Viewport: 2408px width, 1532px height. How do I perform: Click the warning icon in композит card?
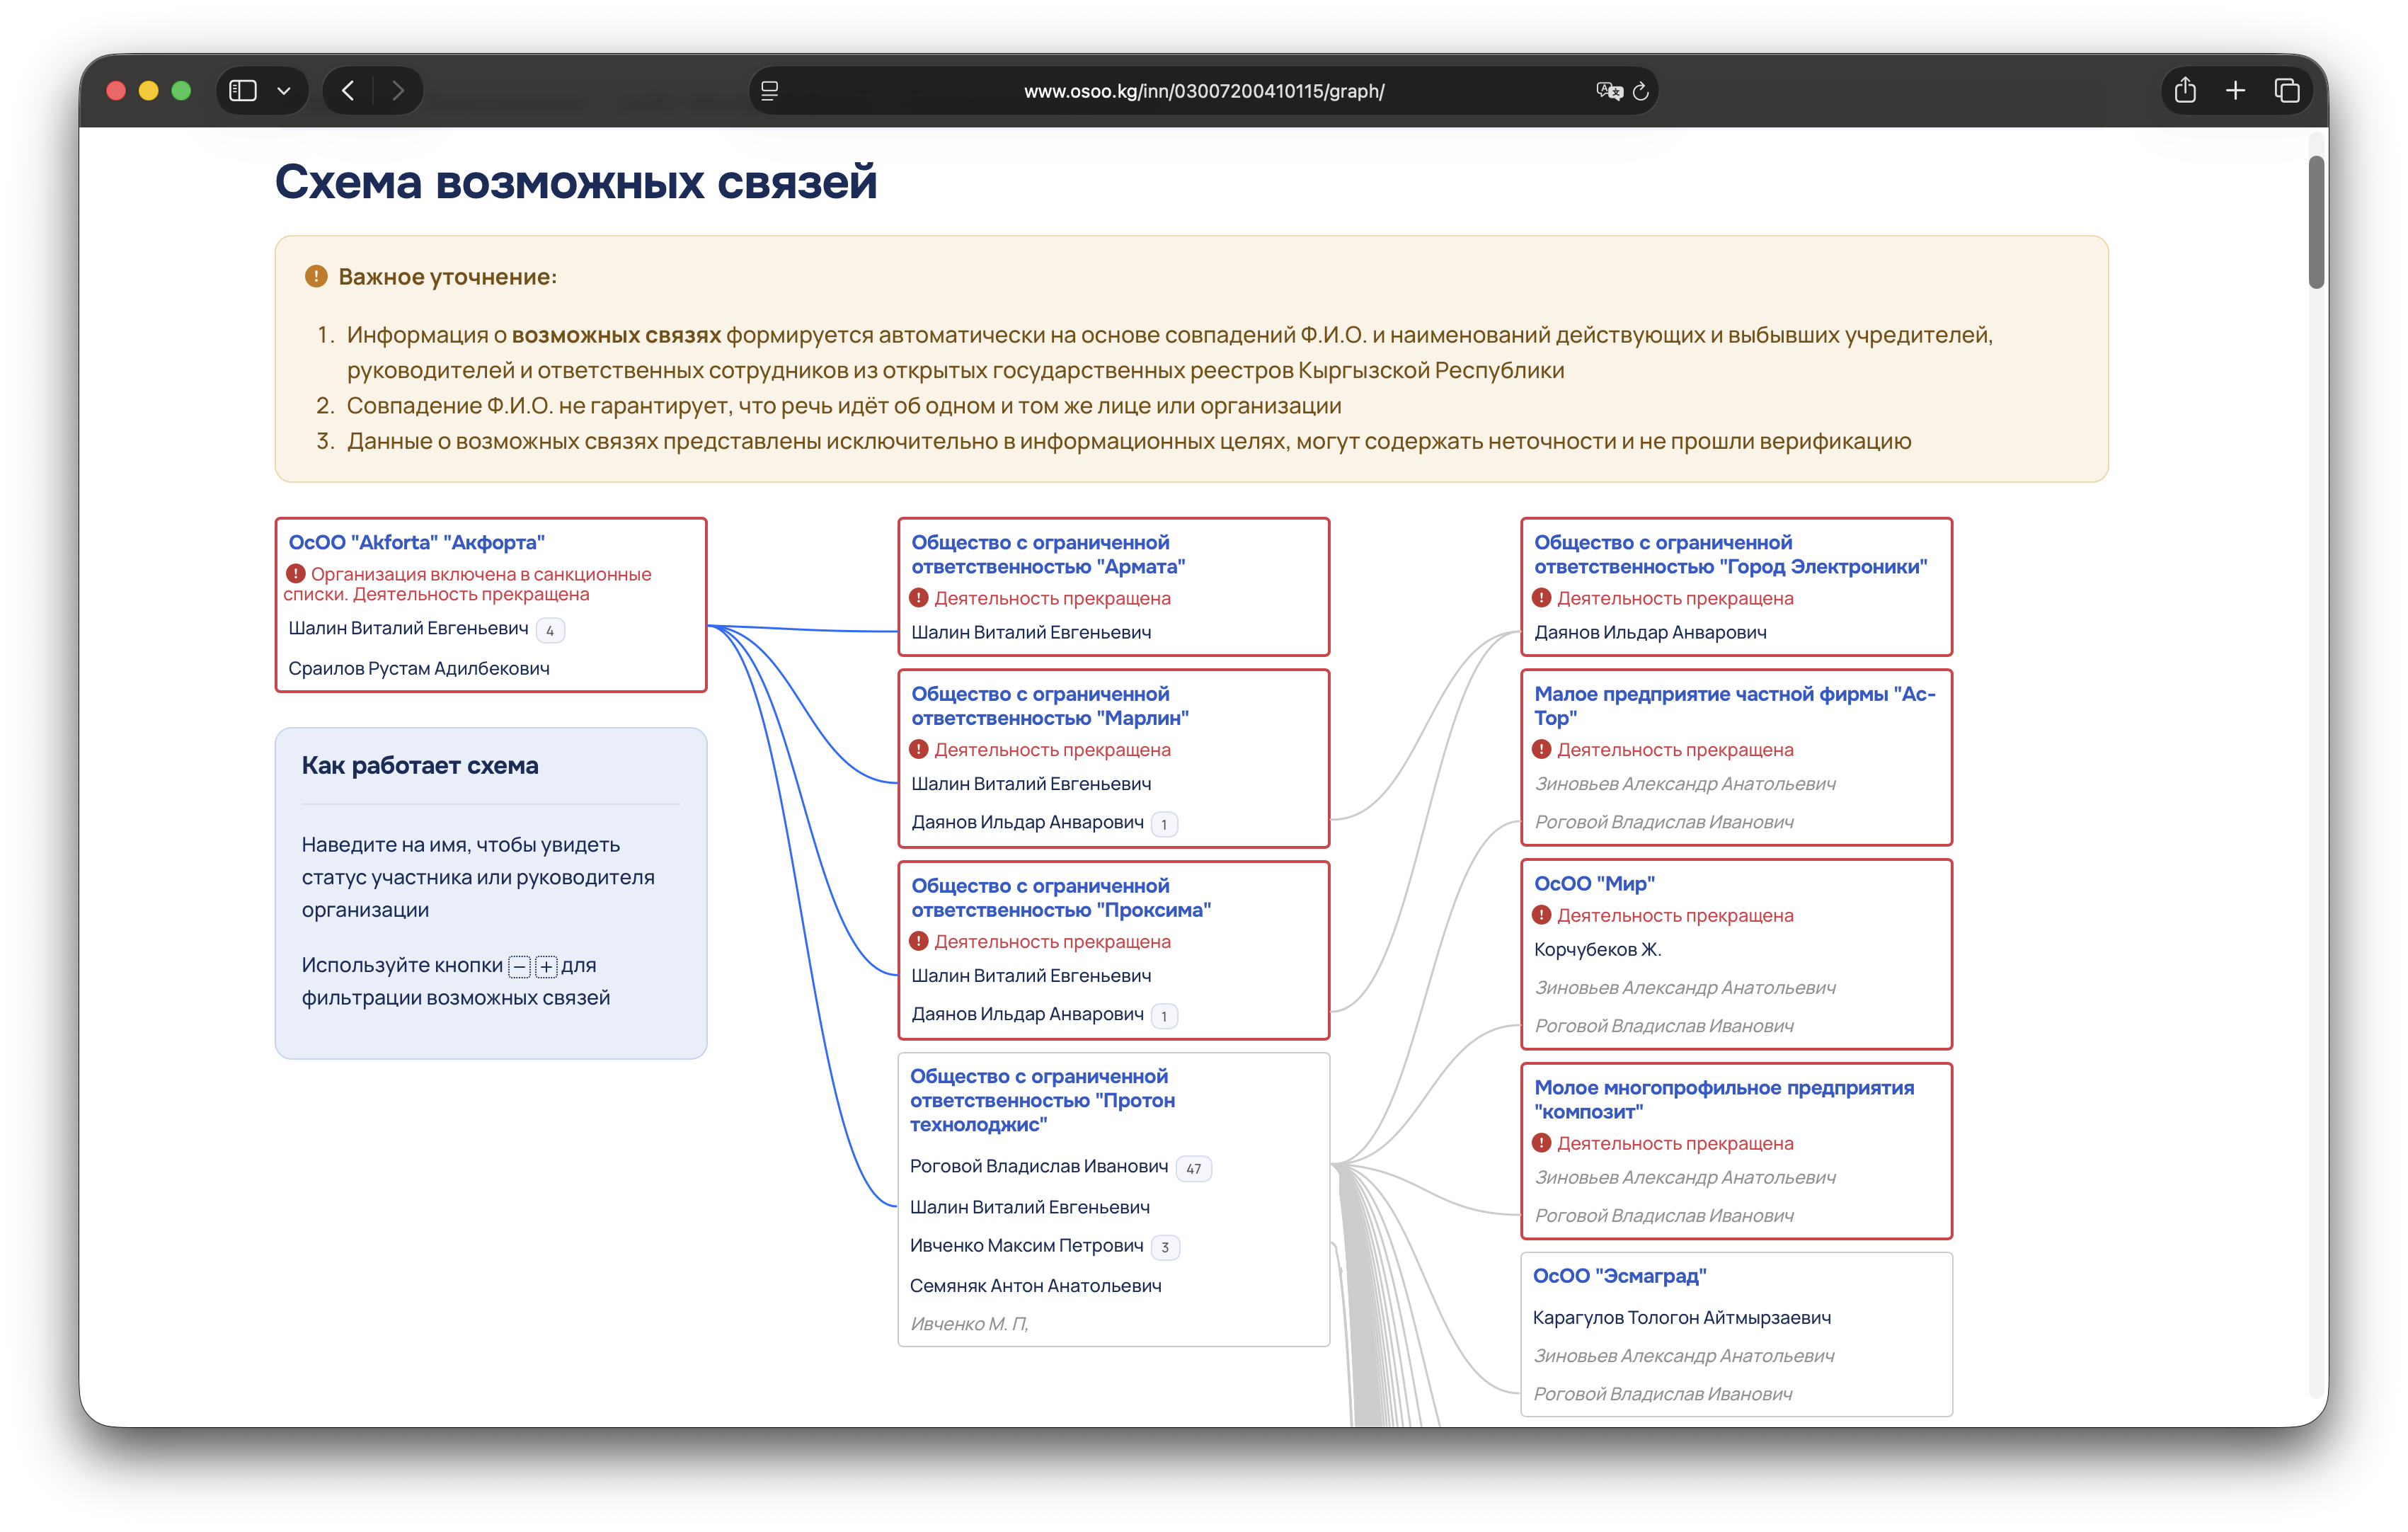pyautogui.click(x=1542, y=1142)
